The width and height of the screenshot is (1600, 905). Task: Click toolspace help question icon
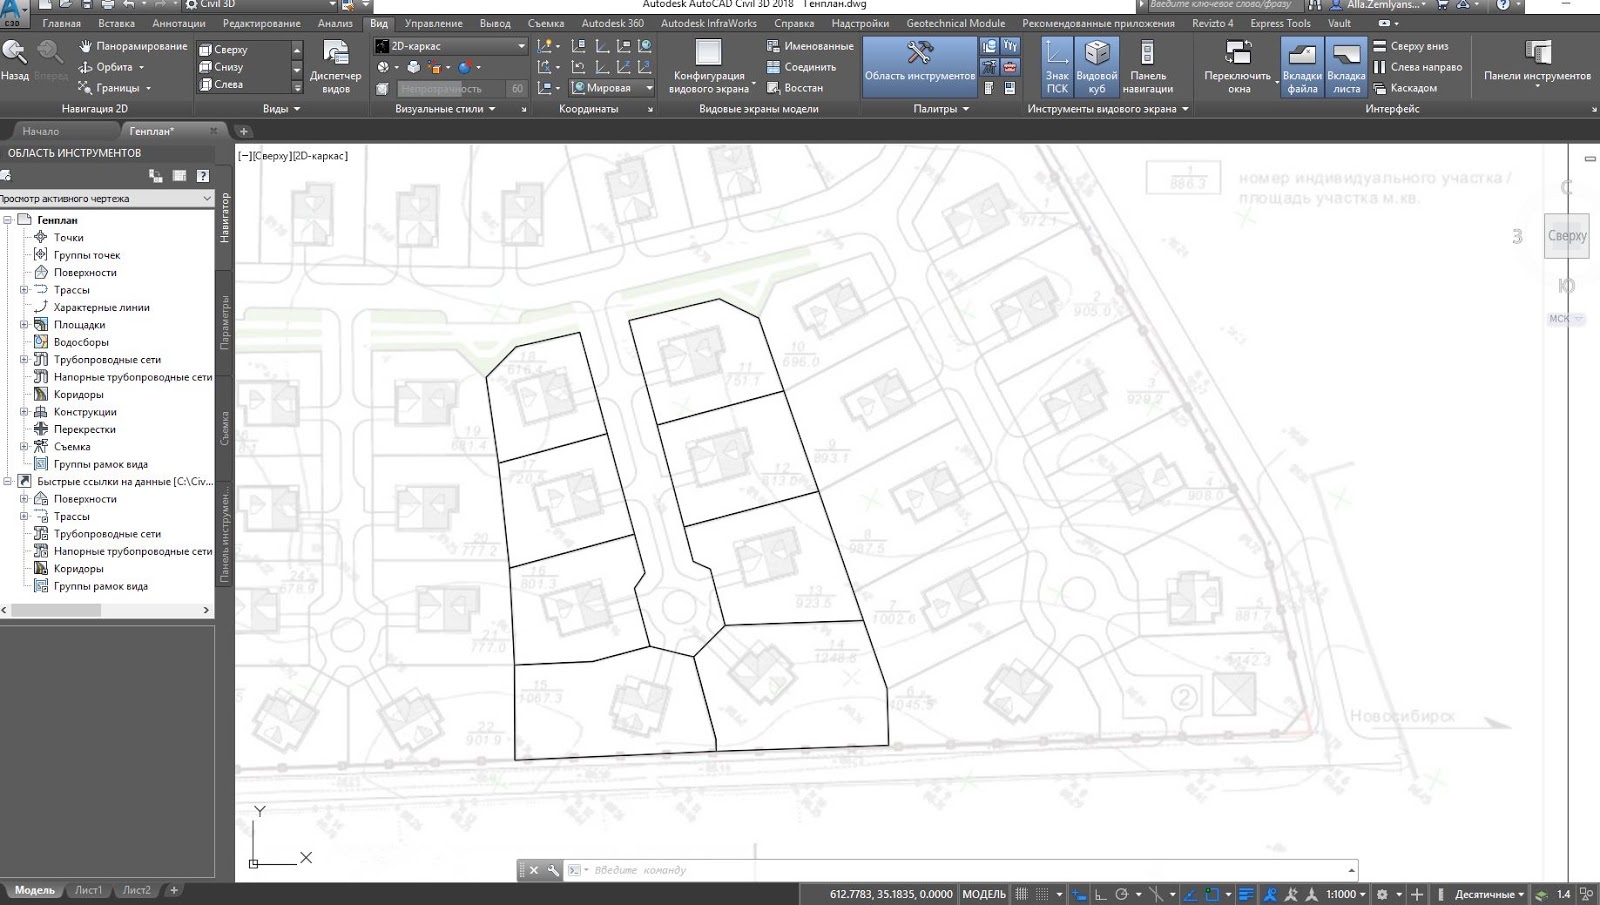tap(203, 176)
